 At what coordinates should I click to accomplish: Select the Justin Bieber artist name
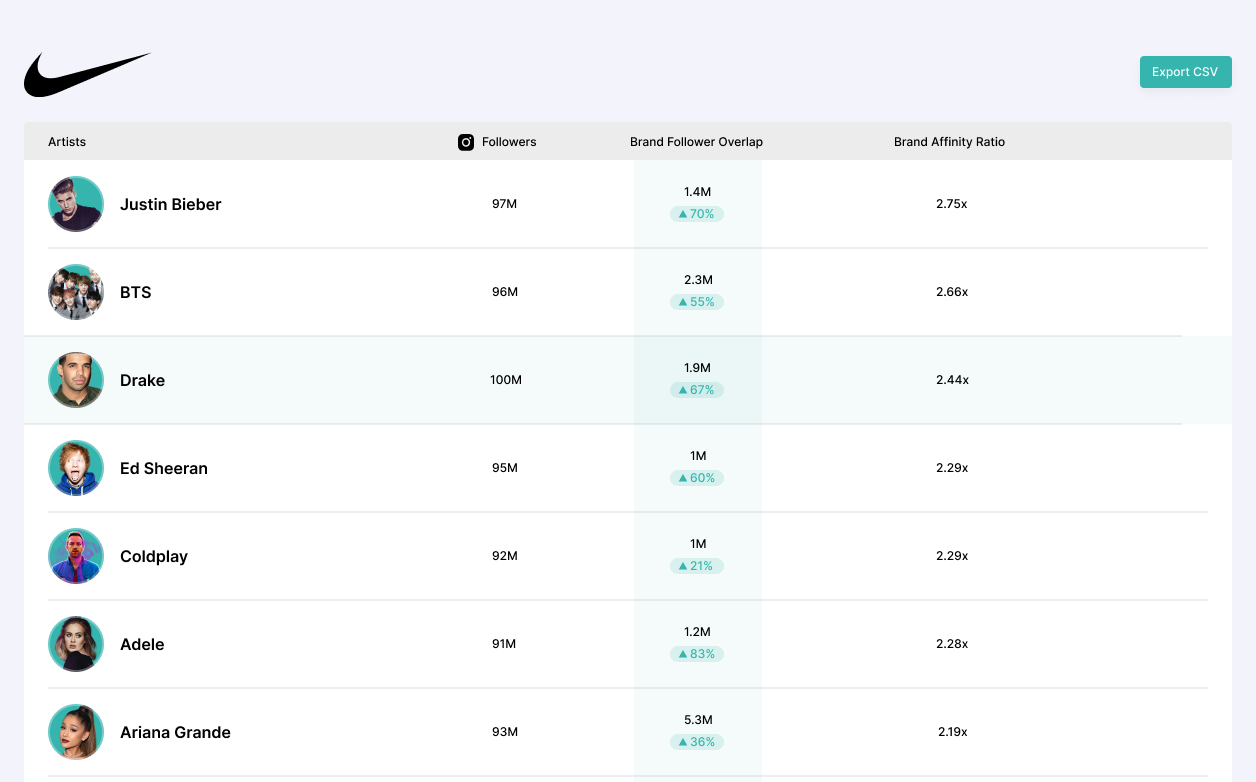(170, 204)
